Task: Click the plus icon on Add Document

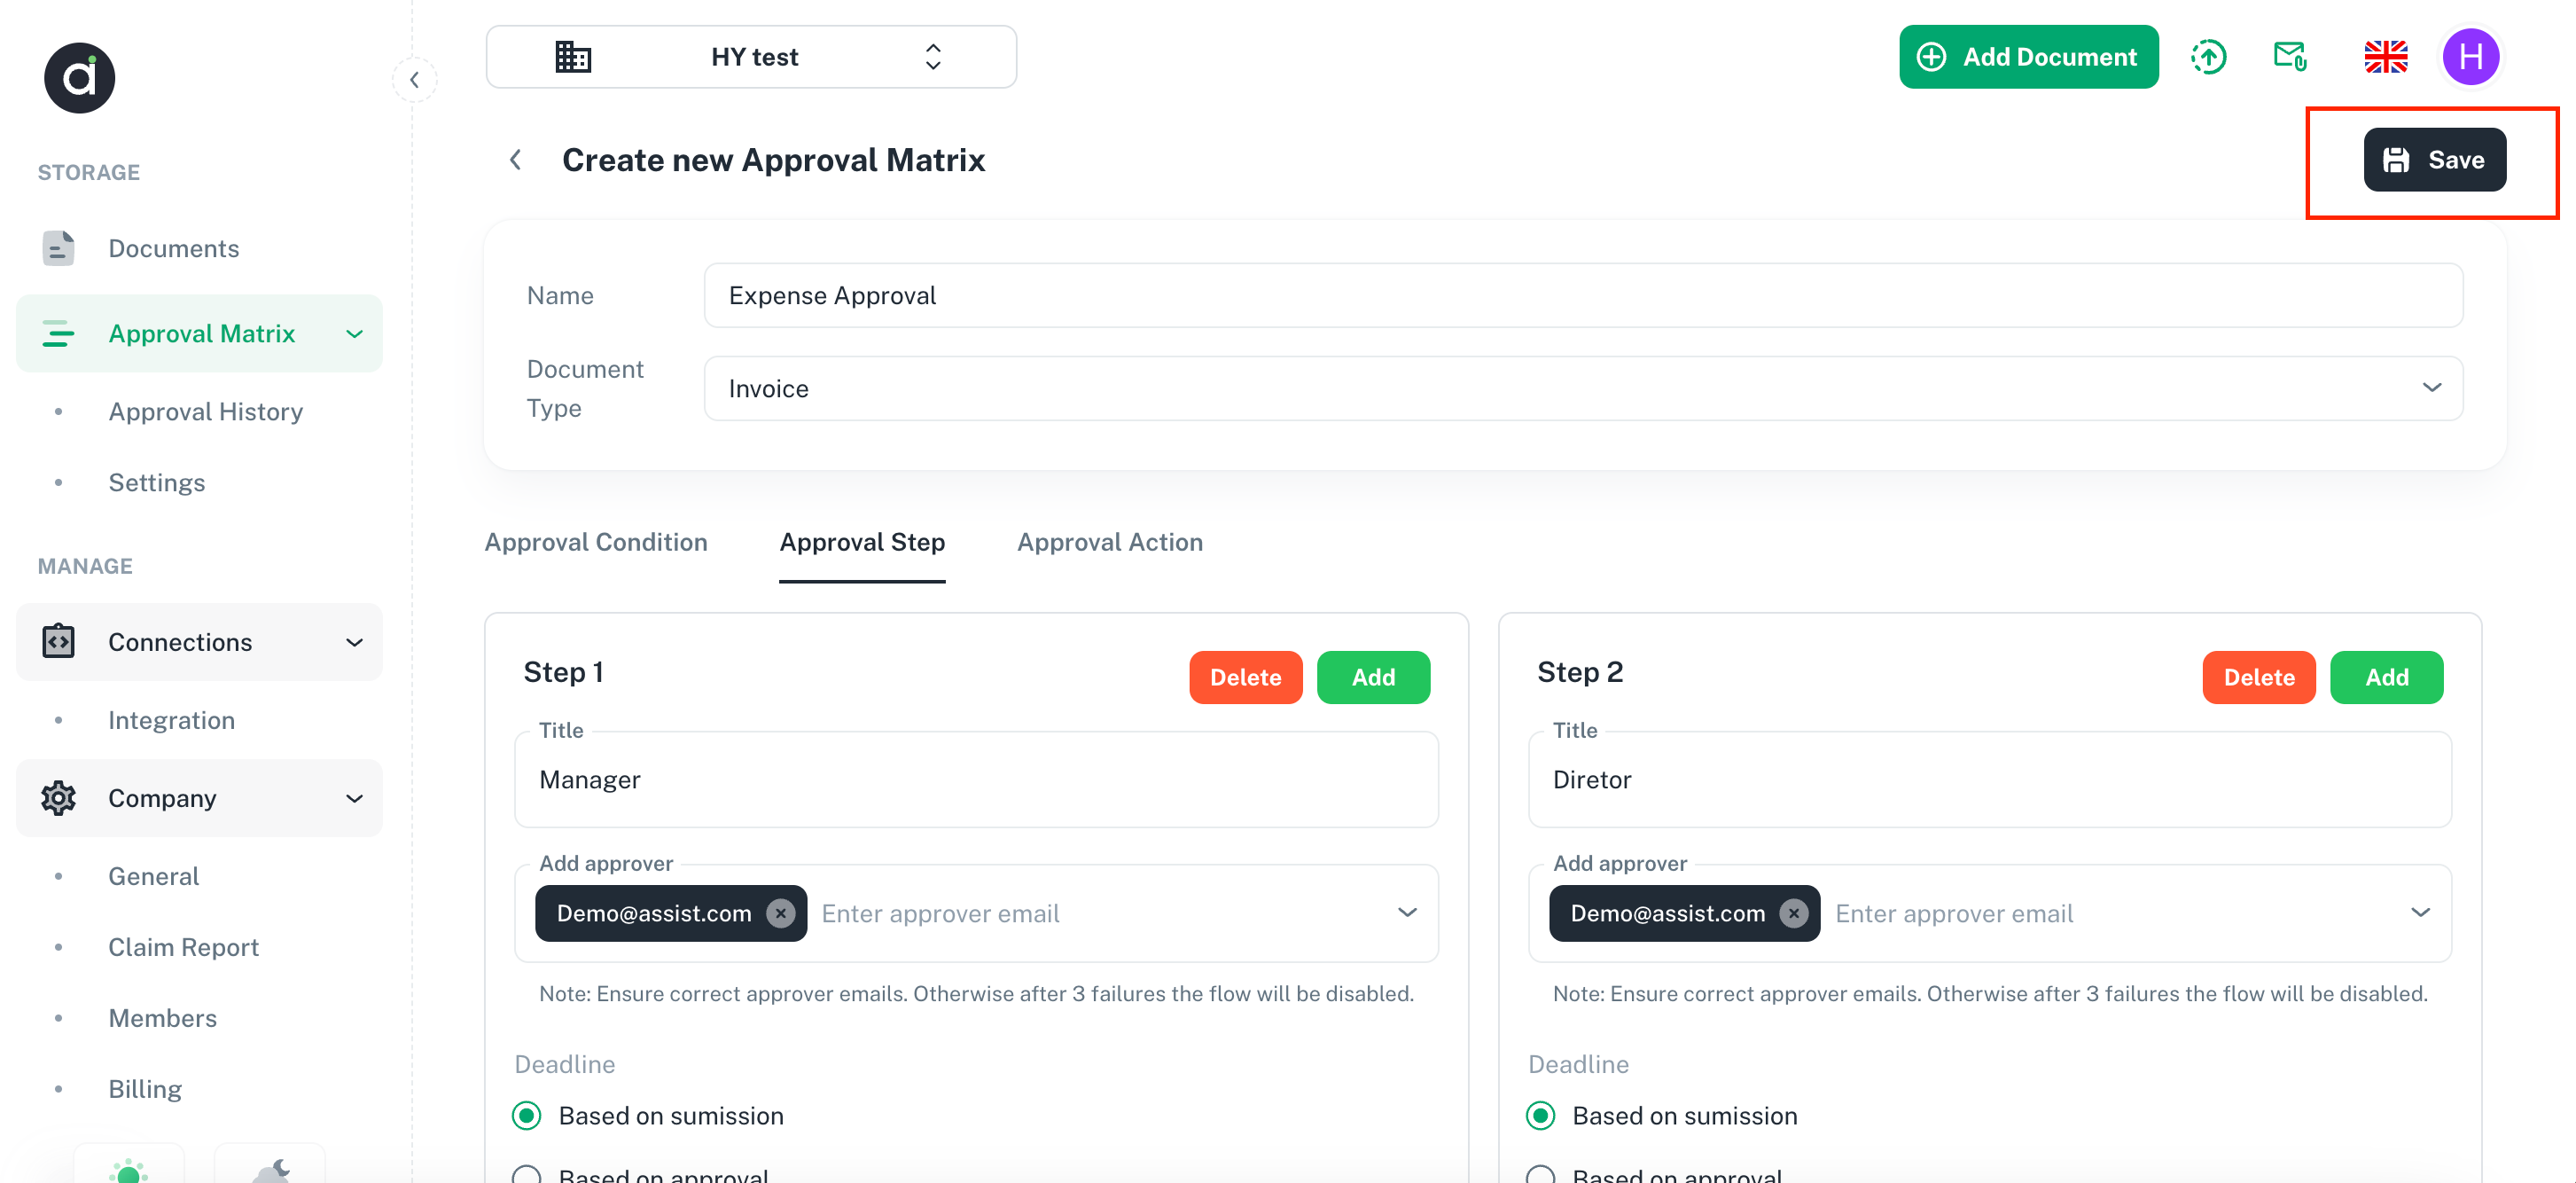Action: tap(1931, 57)
